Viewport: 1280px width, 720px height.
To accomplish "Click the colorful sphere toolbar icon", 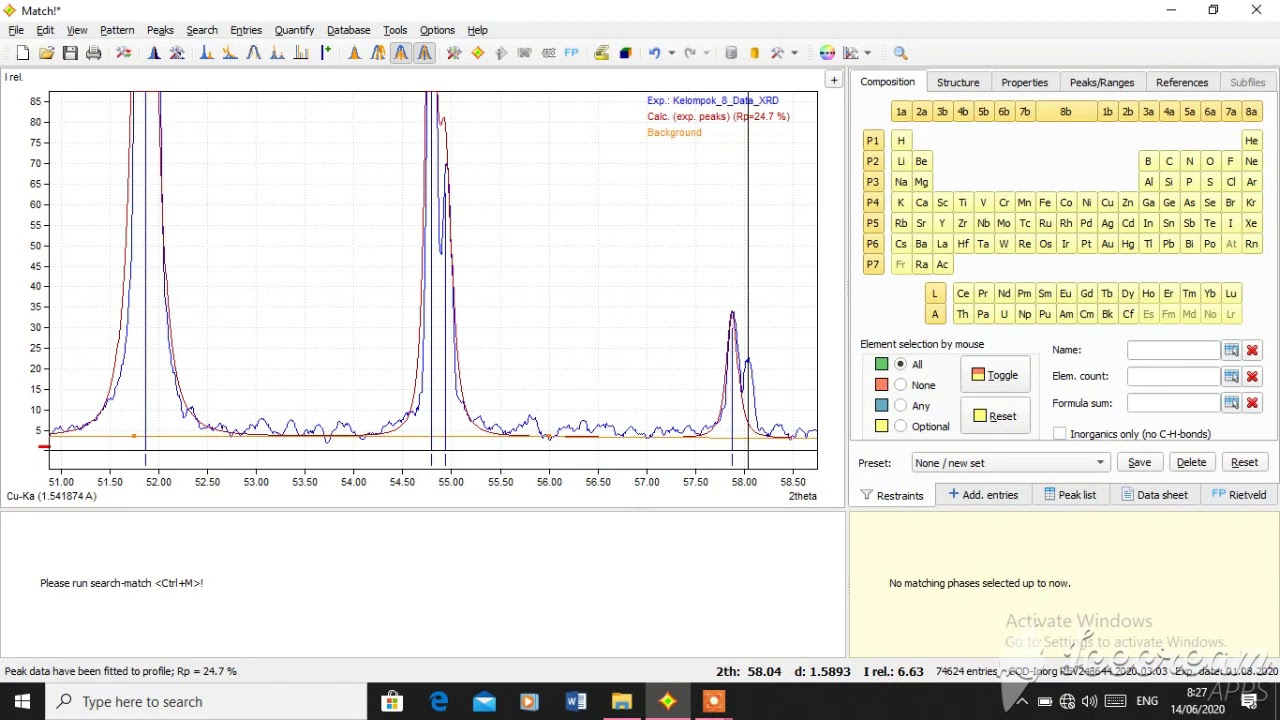I will 827,53.
